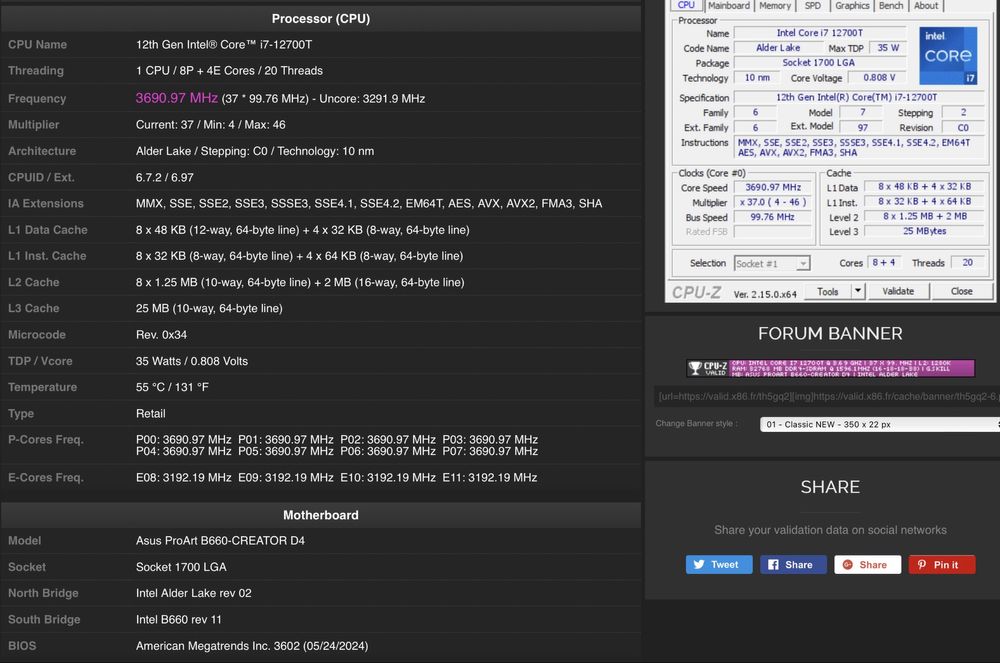Image resolution: width=1000 pixels, height=663 pixels.
Task: Click the CPU-Z forum banner image
Action: point(830,368)
